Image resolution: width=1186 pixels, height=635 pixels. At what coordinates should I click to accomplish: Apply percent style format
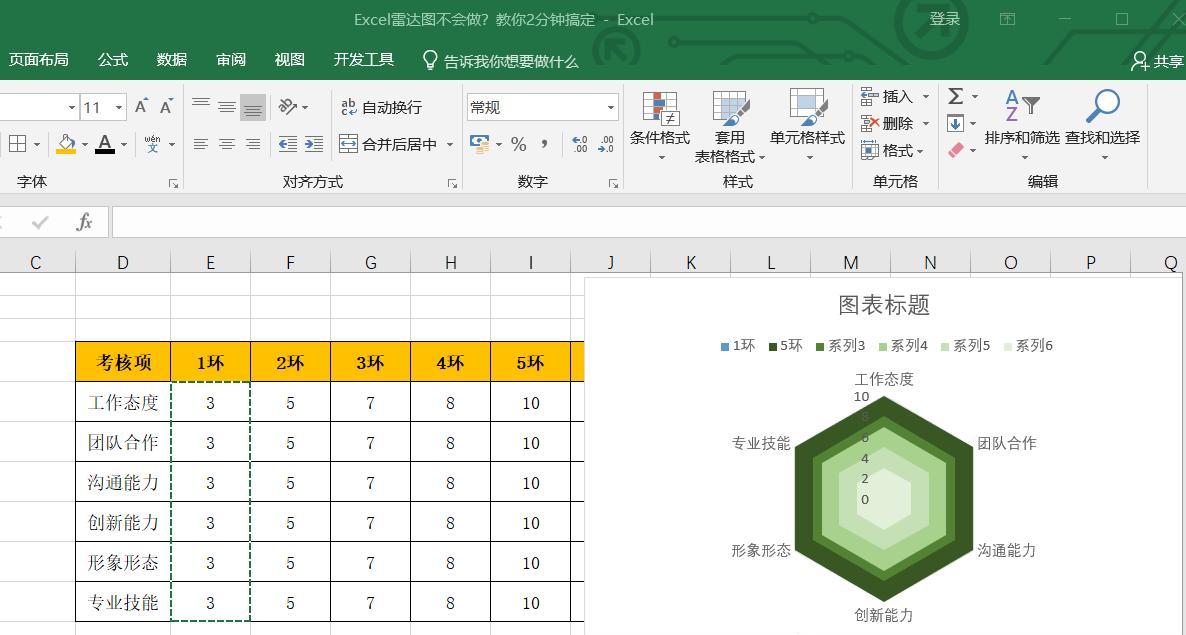[519, 144]
